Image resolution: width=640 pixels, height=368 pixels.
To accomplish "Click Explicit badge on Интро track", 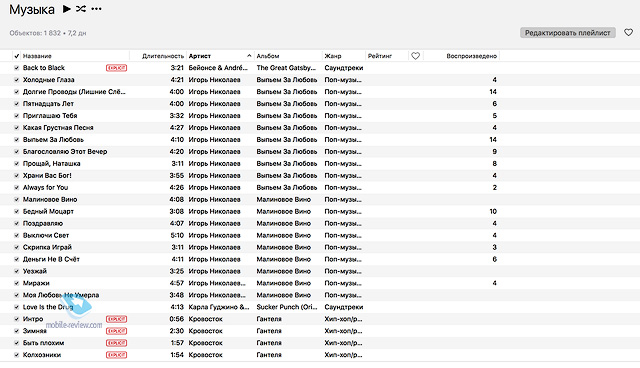I will (x=116, y=319).
